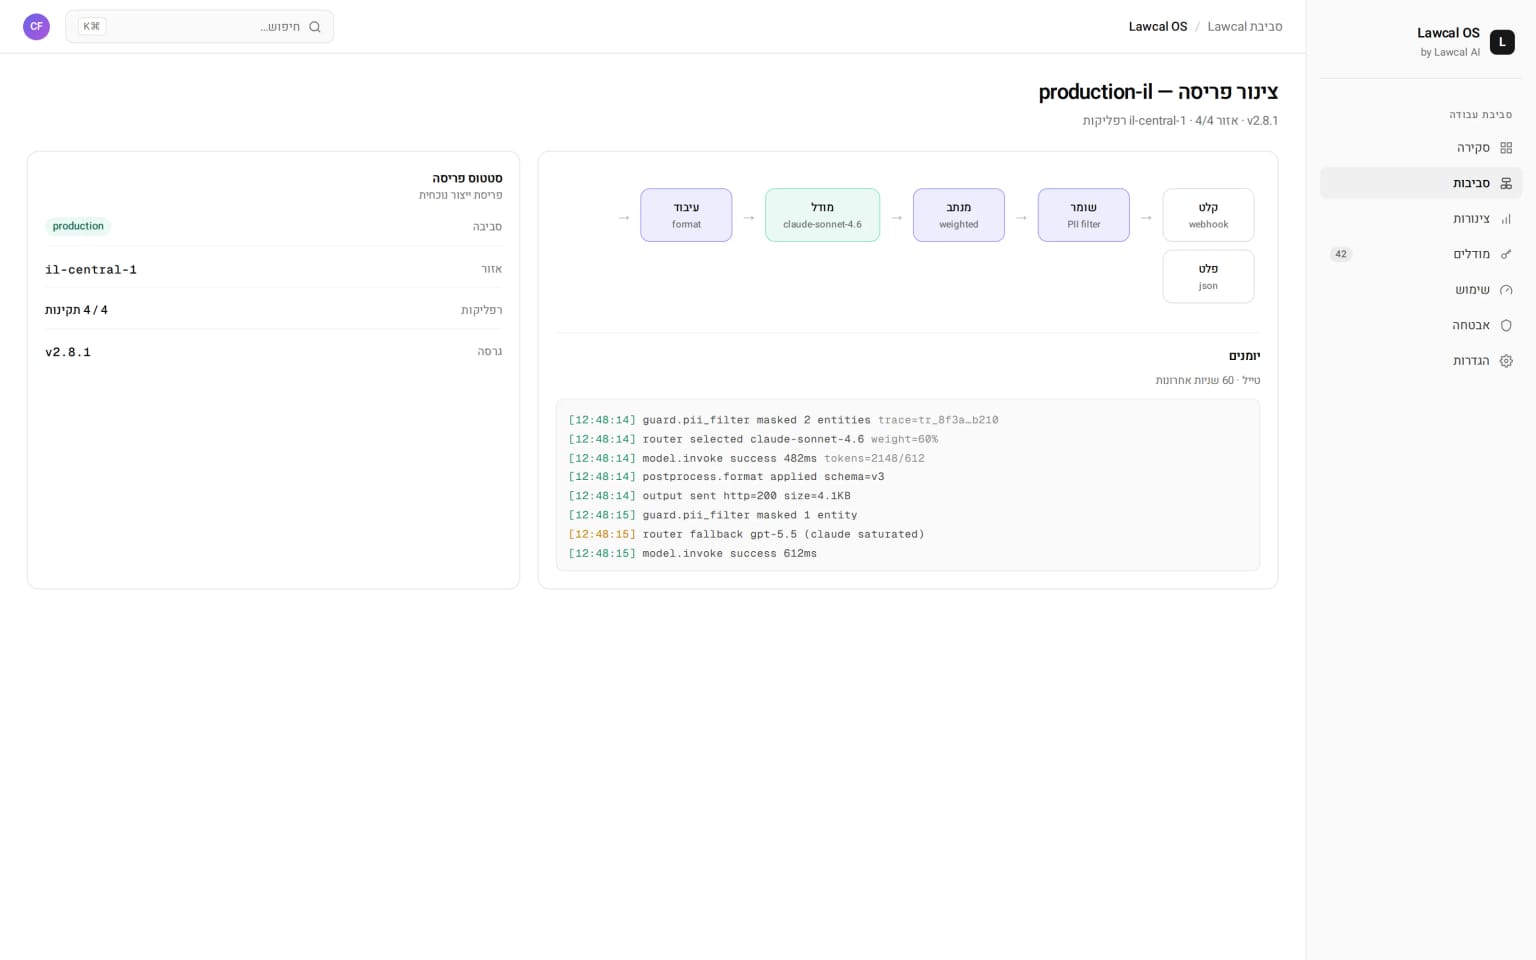Click the search input field
Screen dimensions: 1536x960
pyautogui.click(x=200, y=27)
